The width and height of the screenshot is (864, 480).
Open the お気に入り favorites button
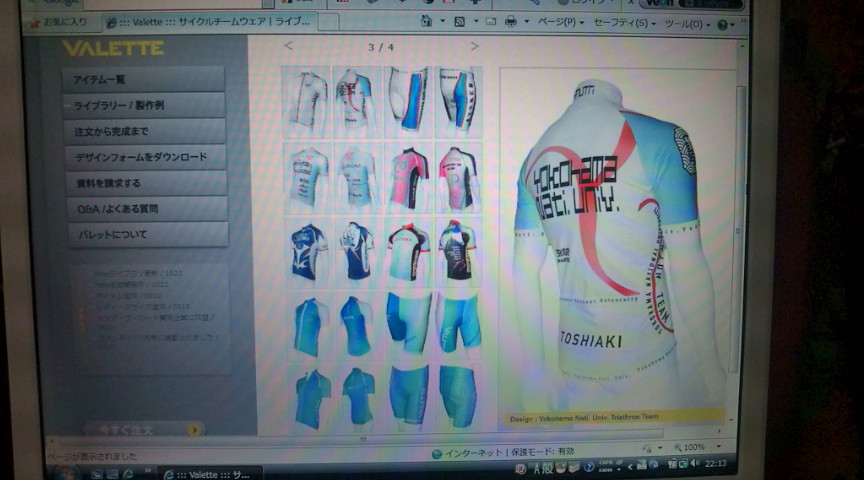click(x=58, y=23)
